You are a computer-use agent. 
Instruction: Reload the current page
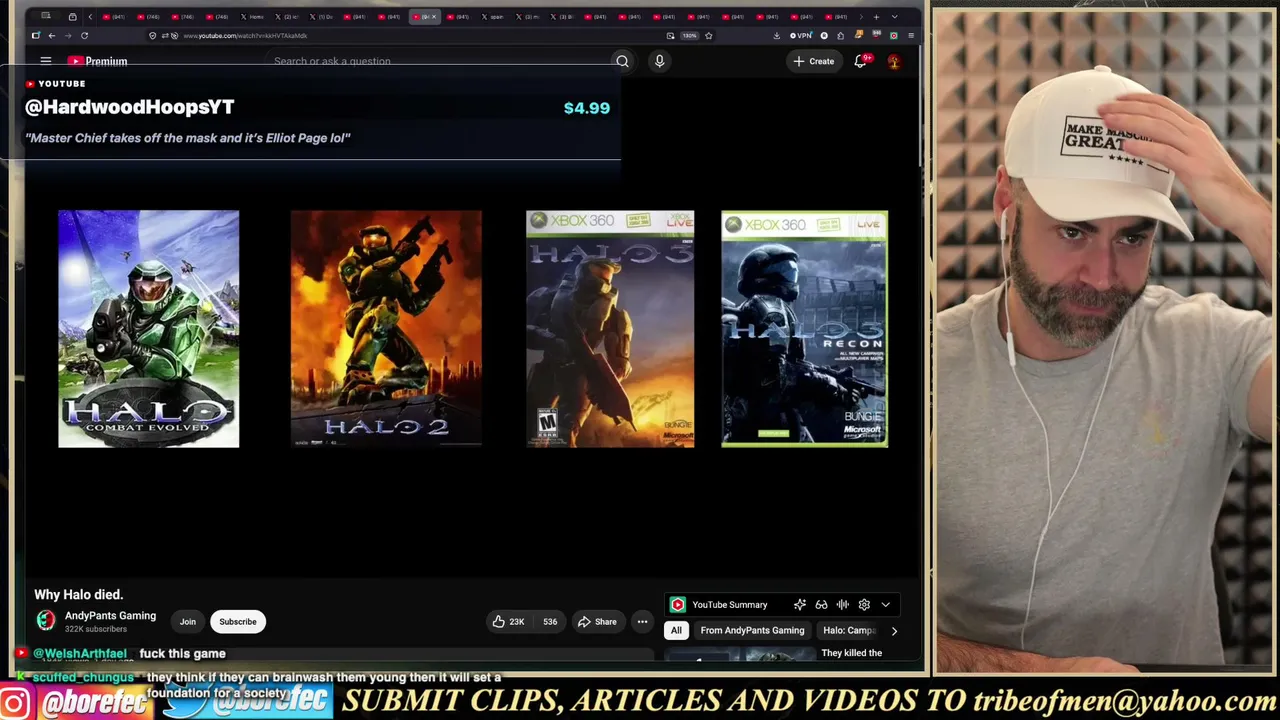click(x=84, y=36)
